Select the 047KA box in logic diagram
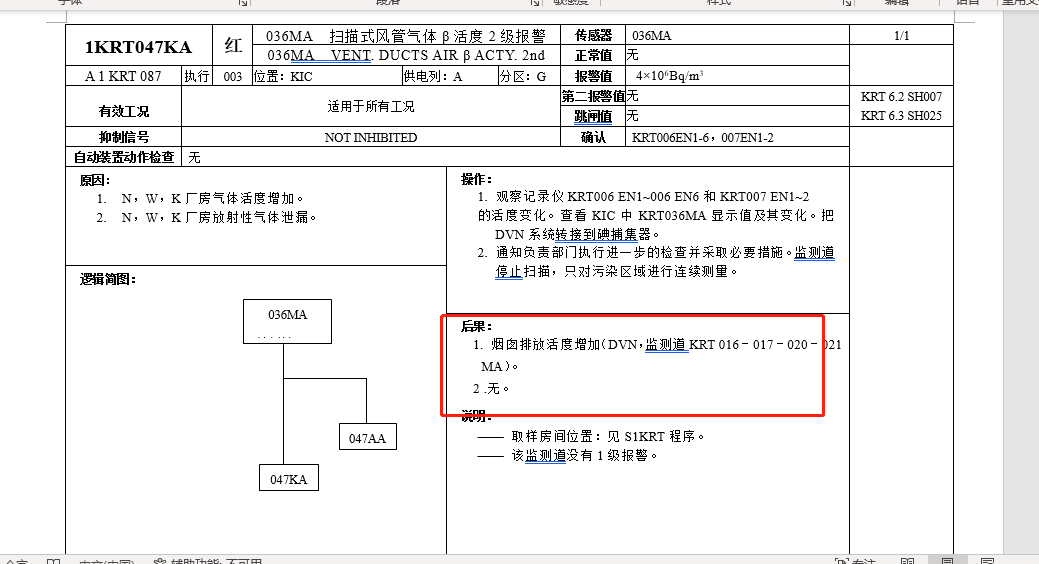The width and height of the screenshot is (1039, 564). point(288,479)
